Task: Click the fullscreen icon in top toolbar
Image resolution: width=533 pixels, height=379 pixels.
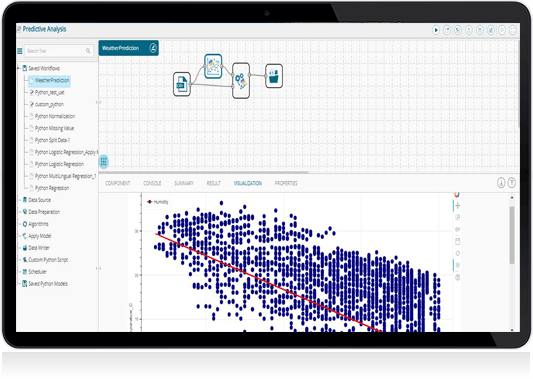Action: (x=513, y=30)
